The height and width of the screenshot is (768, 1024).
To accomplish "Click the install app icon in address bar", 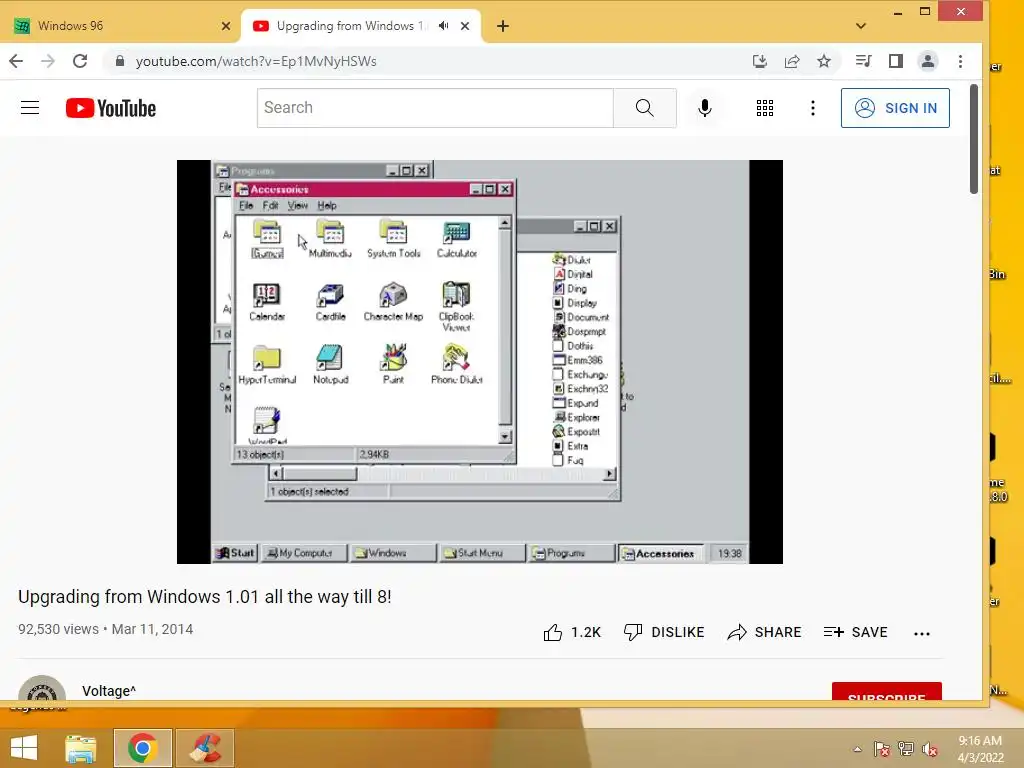I will click(x=760, y=61).
